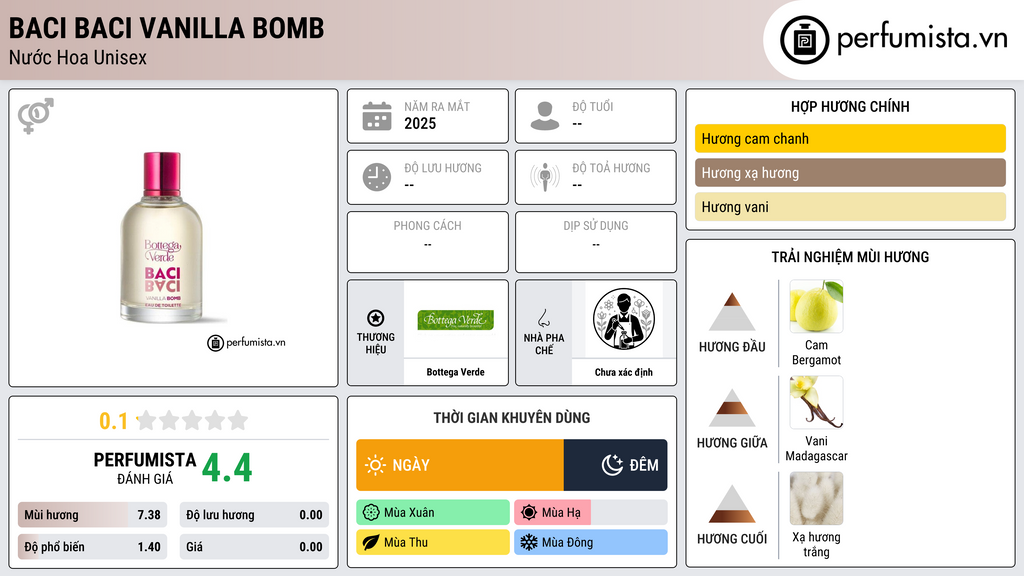The width and height of the screenshot is (1024, 576).
Task: Click the Vani Madagascar note image
Action: (816, 402)
